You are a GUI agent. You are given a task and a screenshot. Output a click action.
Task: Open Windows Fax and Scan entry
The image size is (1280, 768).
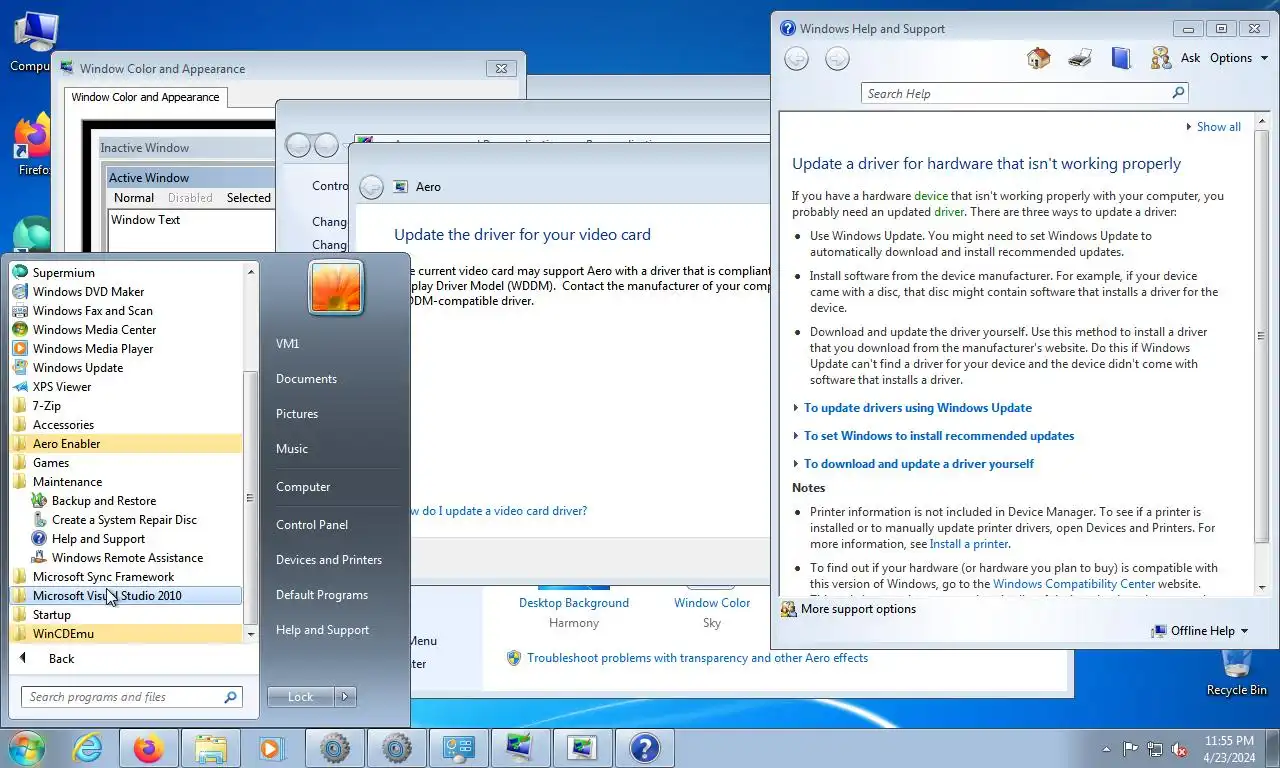93,310
